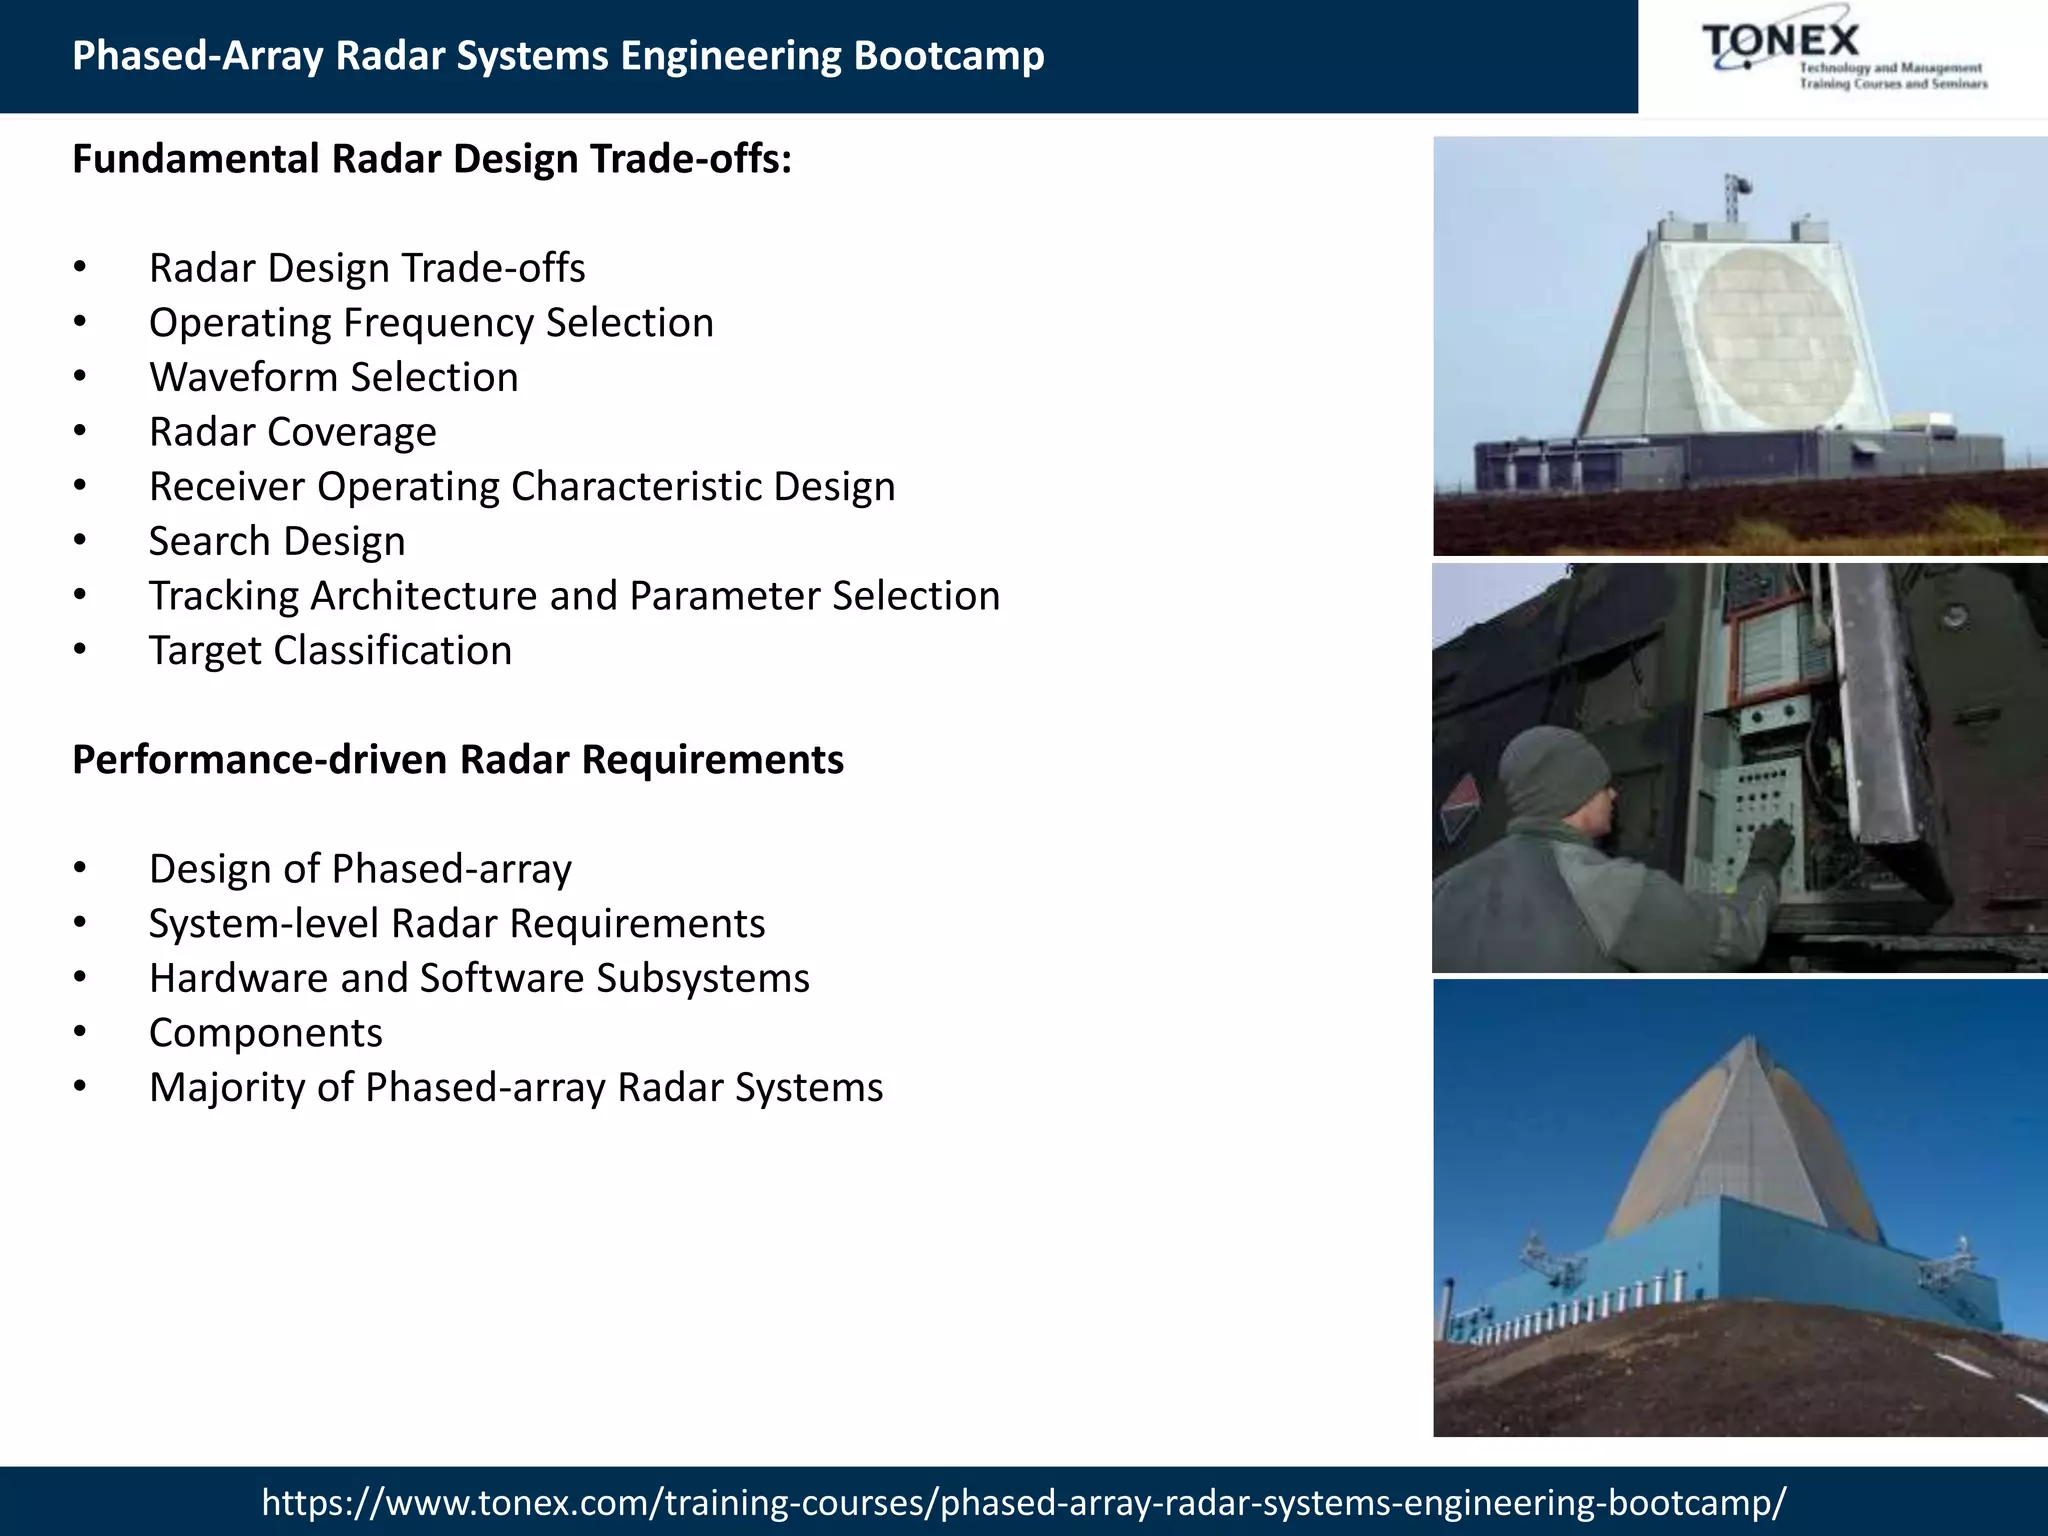The height and width of the screenshot is (1536, 2048).
Task: Click the Fundamental Radar Design Trade-offs heading
Action: click(431, 159)
